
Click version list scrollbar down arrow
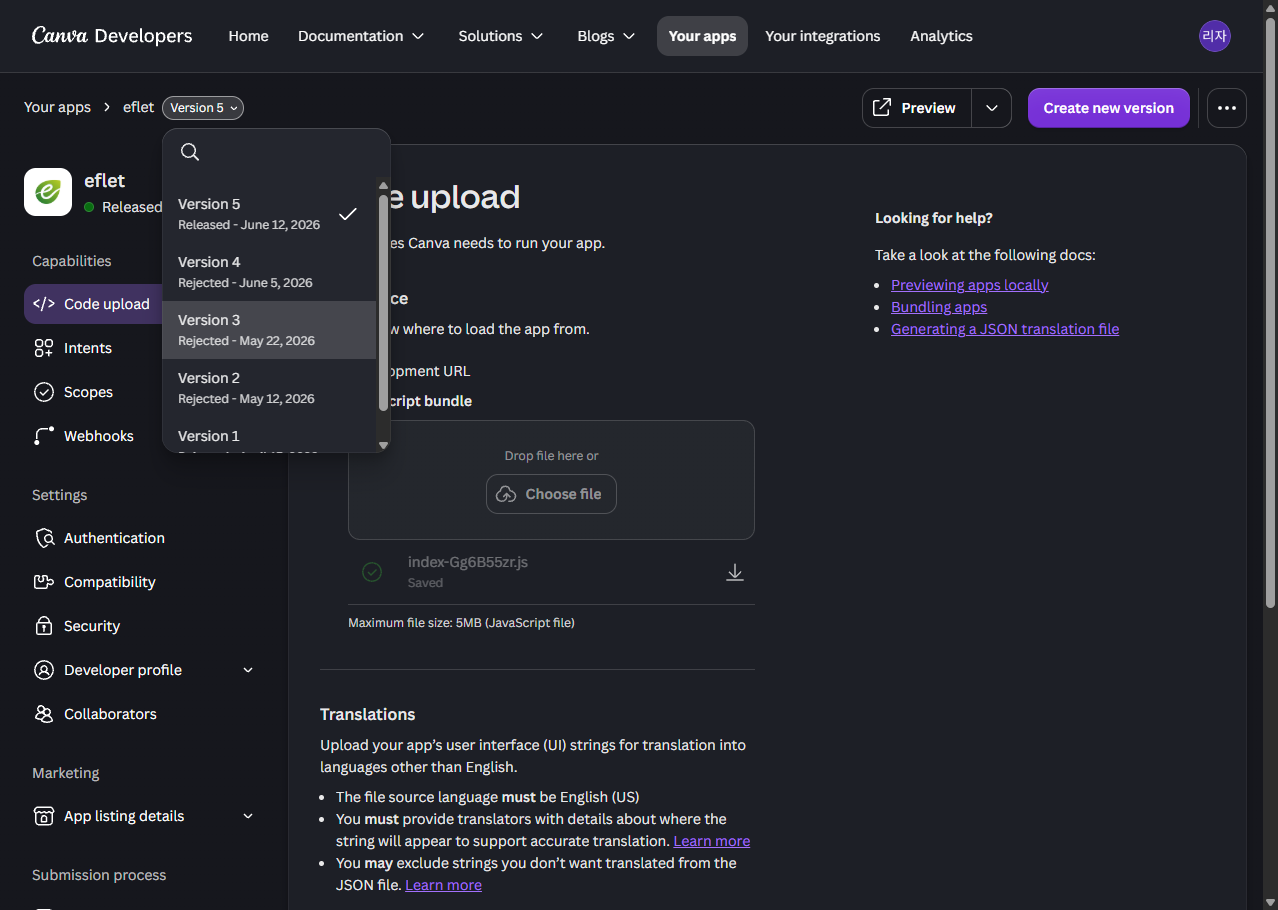[383, 445]
